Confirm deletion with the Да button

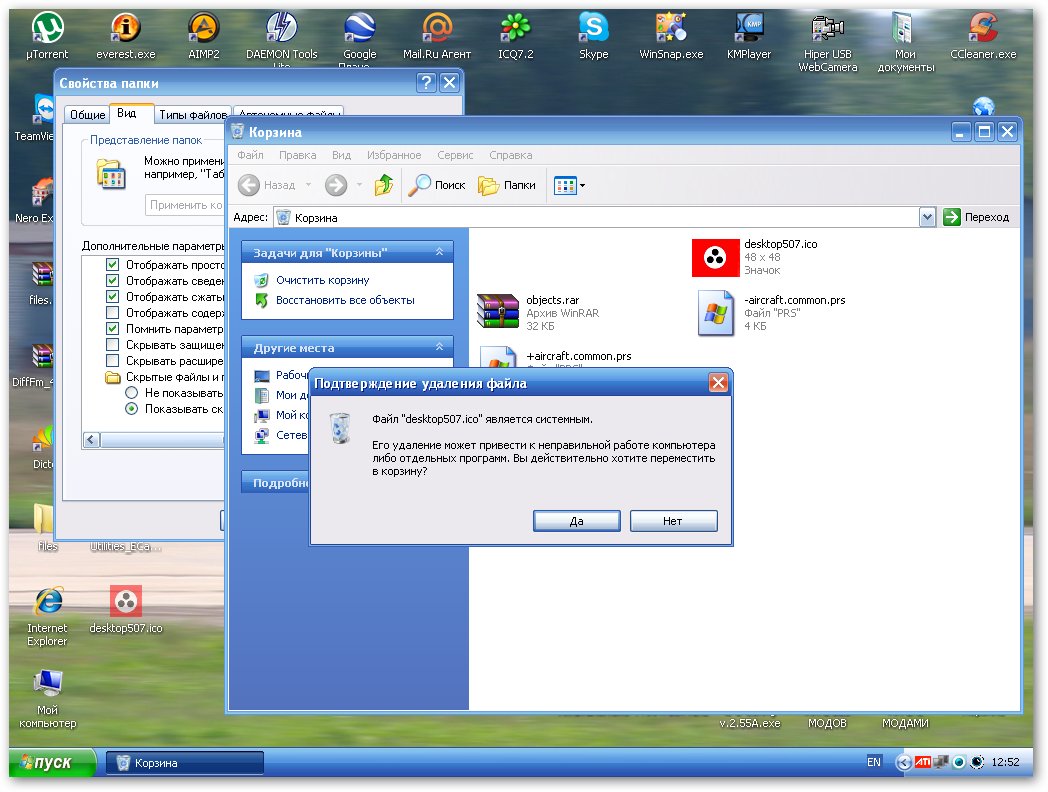tap(577, 521)
